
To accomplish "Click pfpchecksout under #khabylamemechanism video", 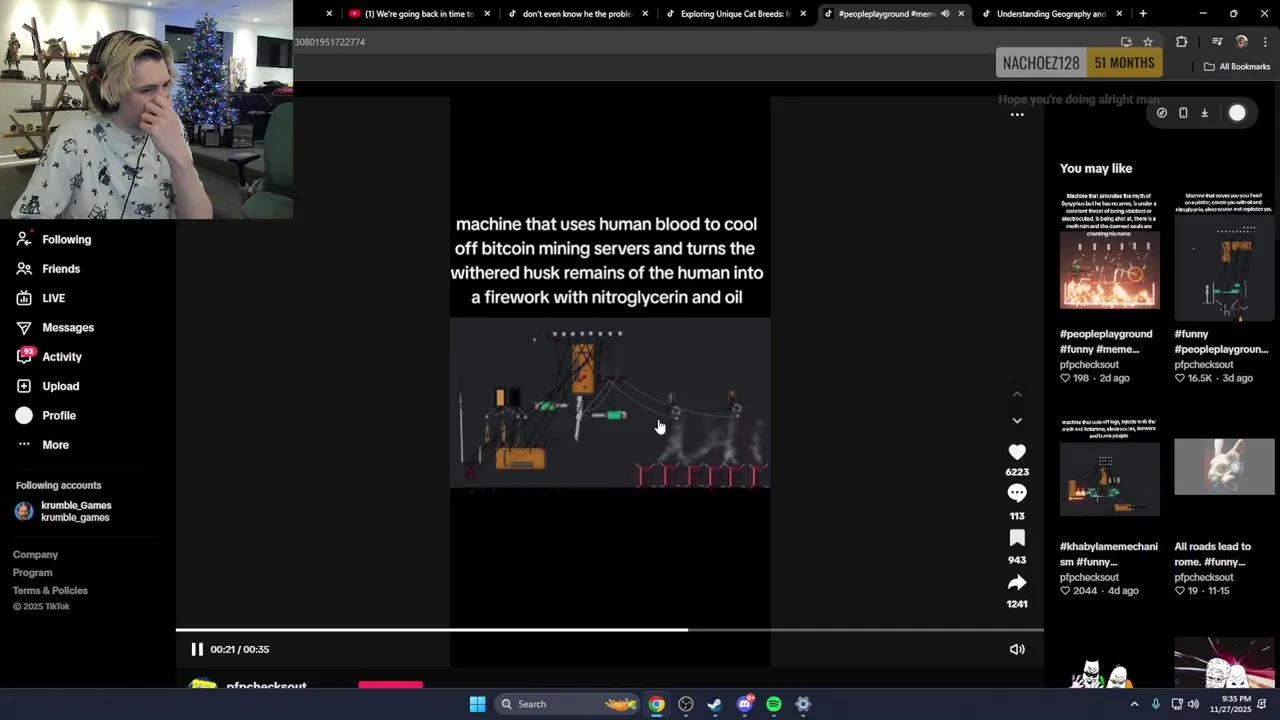I will pos(1089,577).
